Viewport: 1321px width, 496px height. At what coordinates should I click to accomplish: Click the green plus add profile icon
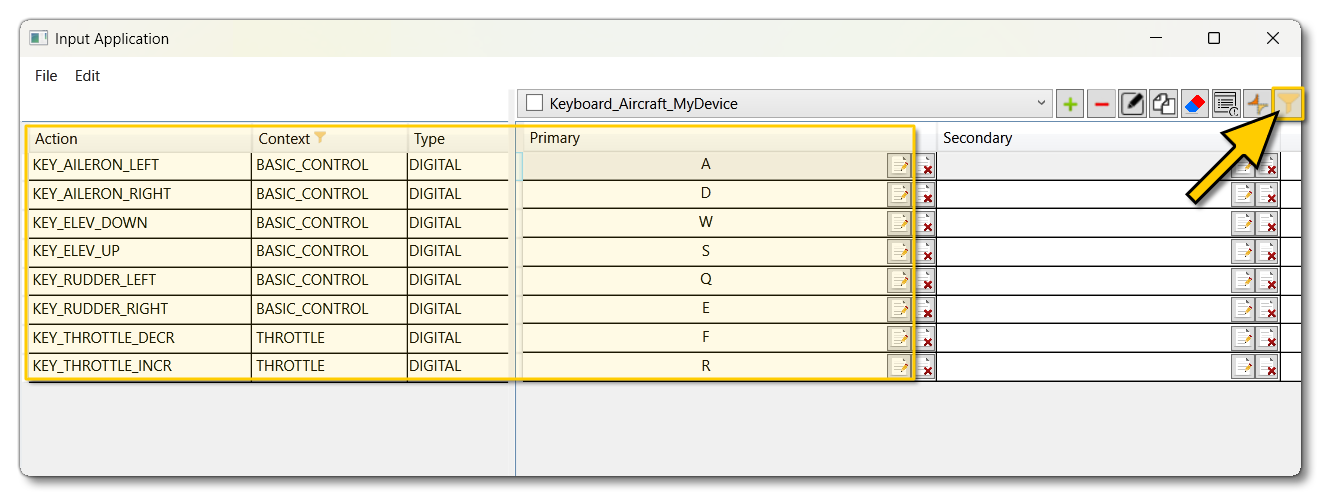click(x=1070, y=103)
